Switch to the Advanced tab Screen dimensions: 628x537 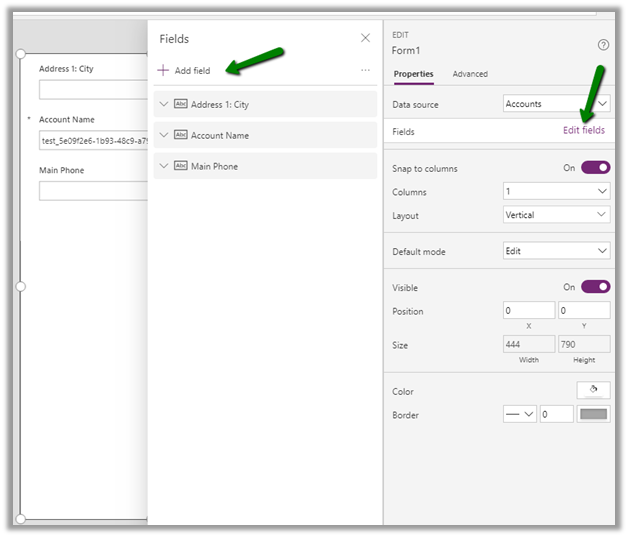coord(470,74)
